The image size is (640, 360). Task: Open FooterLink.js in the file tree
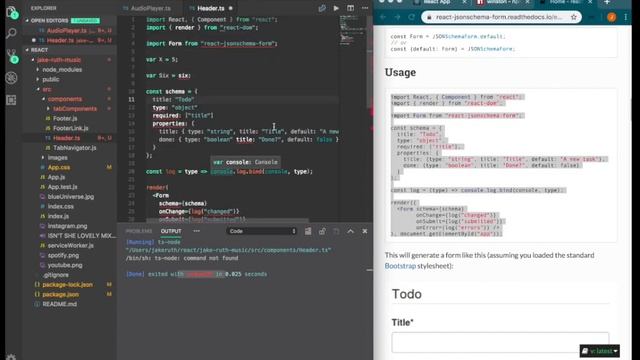[70, 128]
